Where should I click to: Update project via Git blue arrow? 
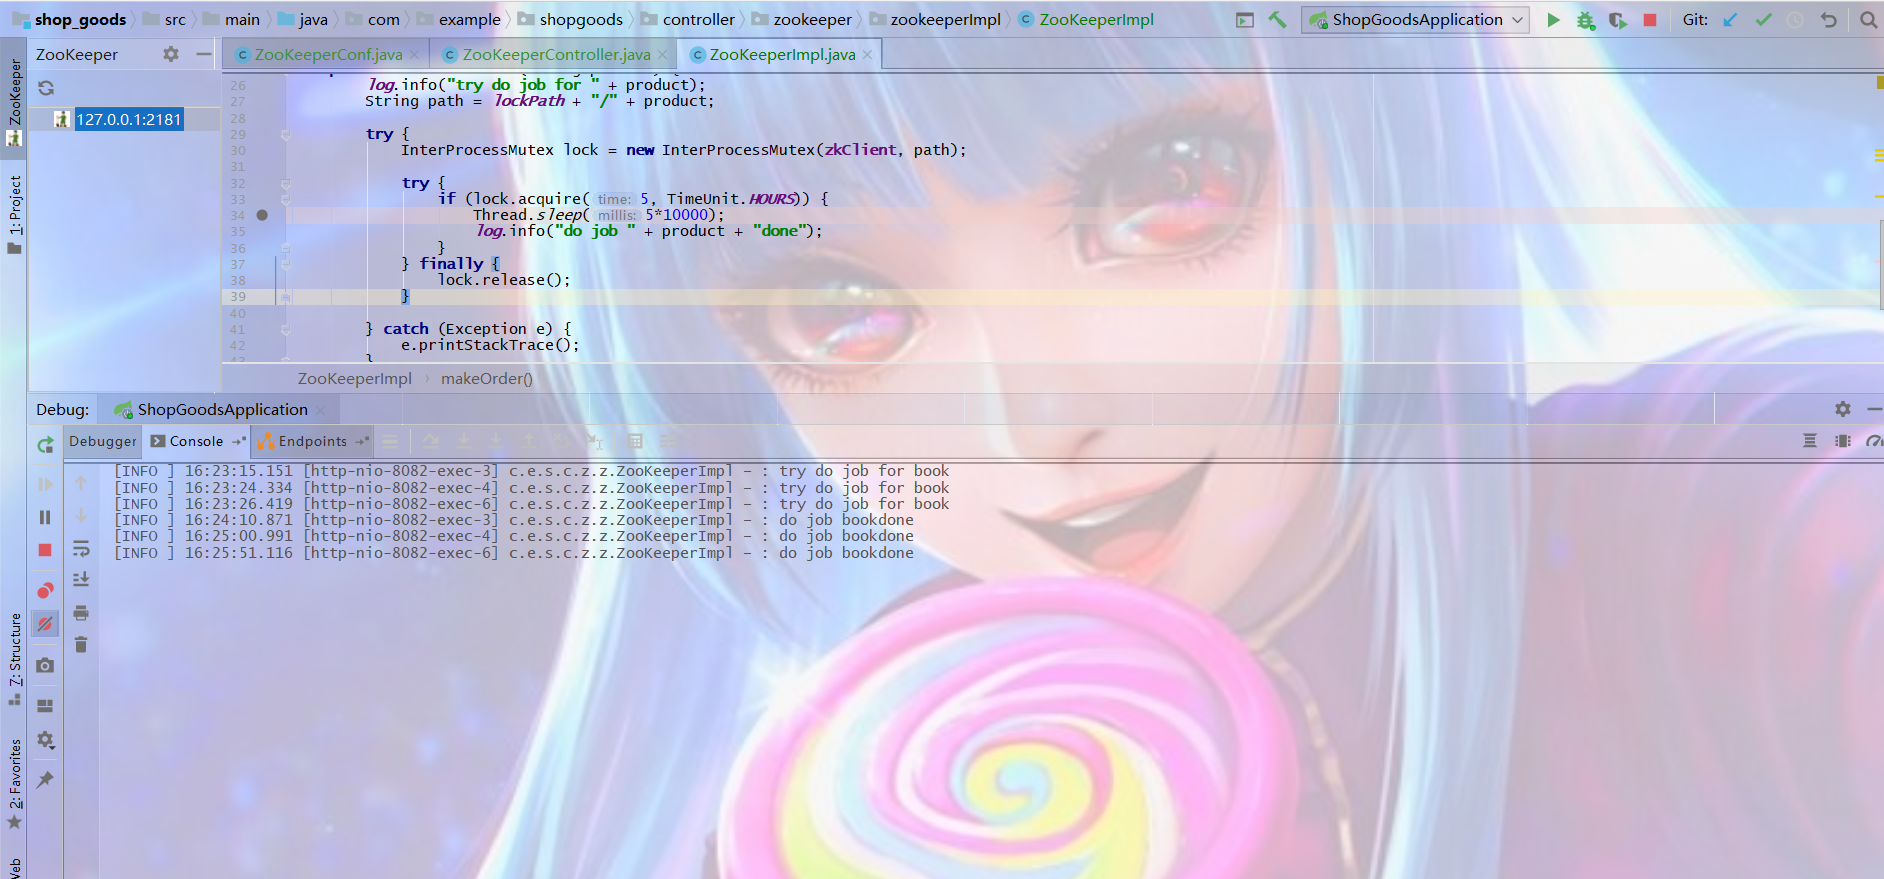coord(1730,19)
